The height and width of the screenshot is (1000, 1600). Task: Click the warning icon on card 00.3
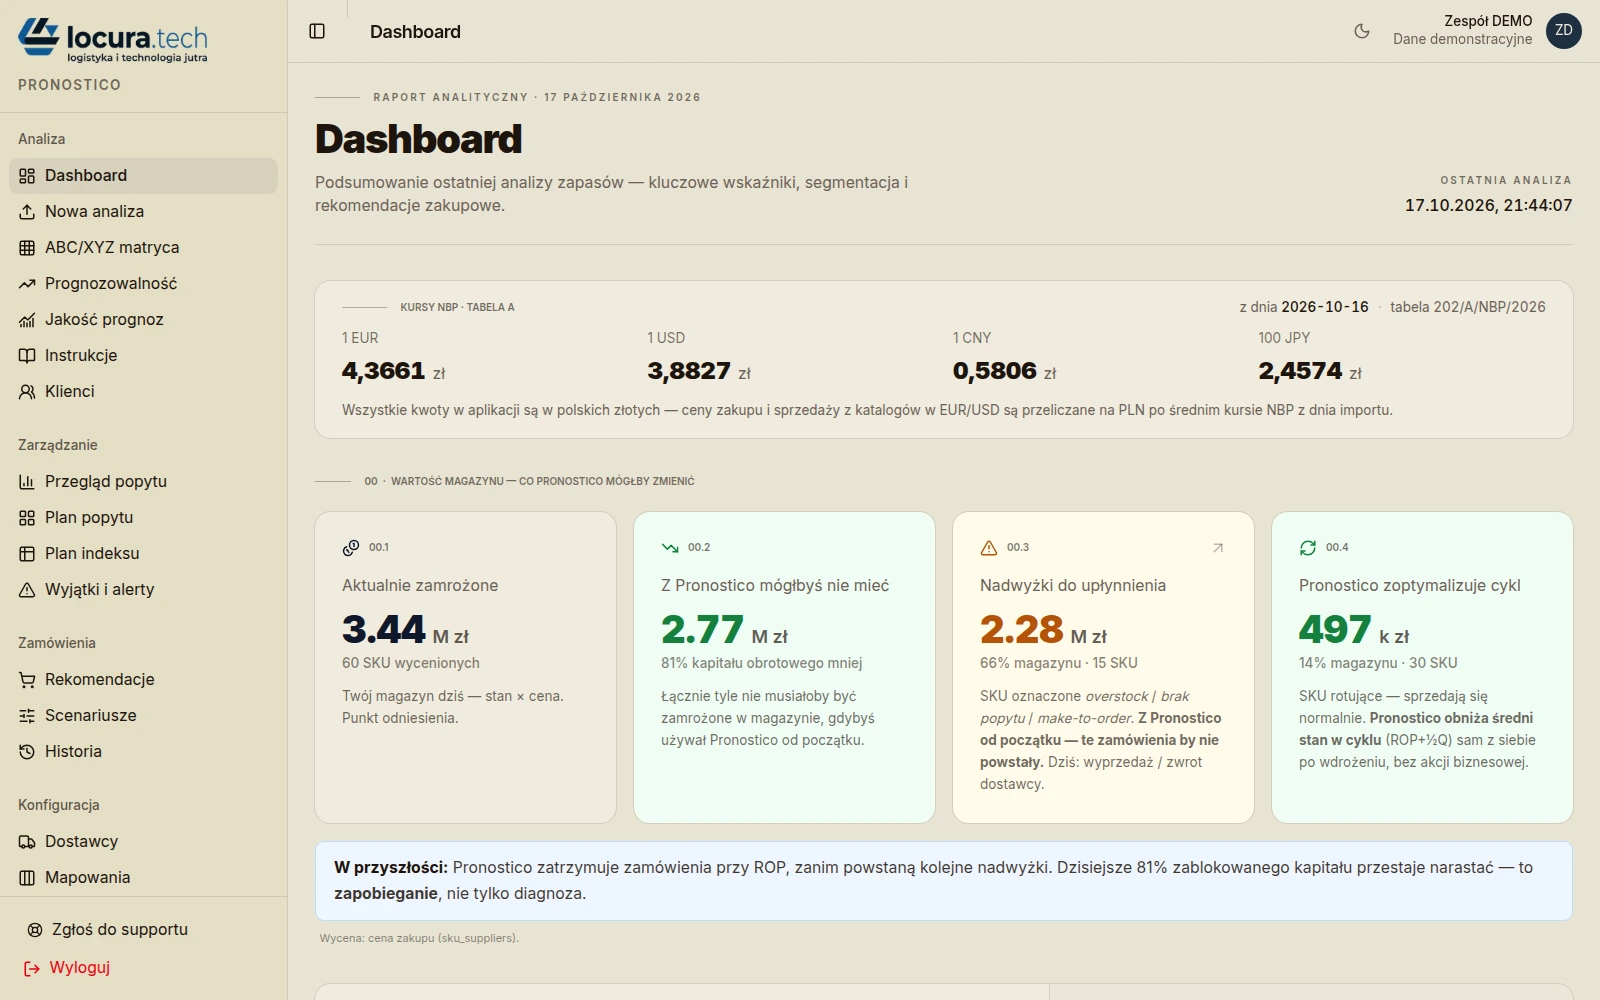989,547
